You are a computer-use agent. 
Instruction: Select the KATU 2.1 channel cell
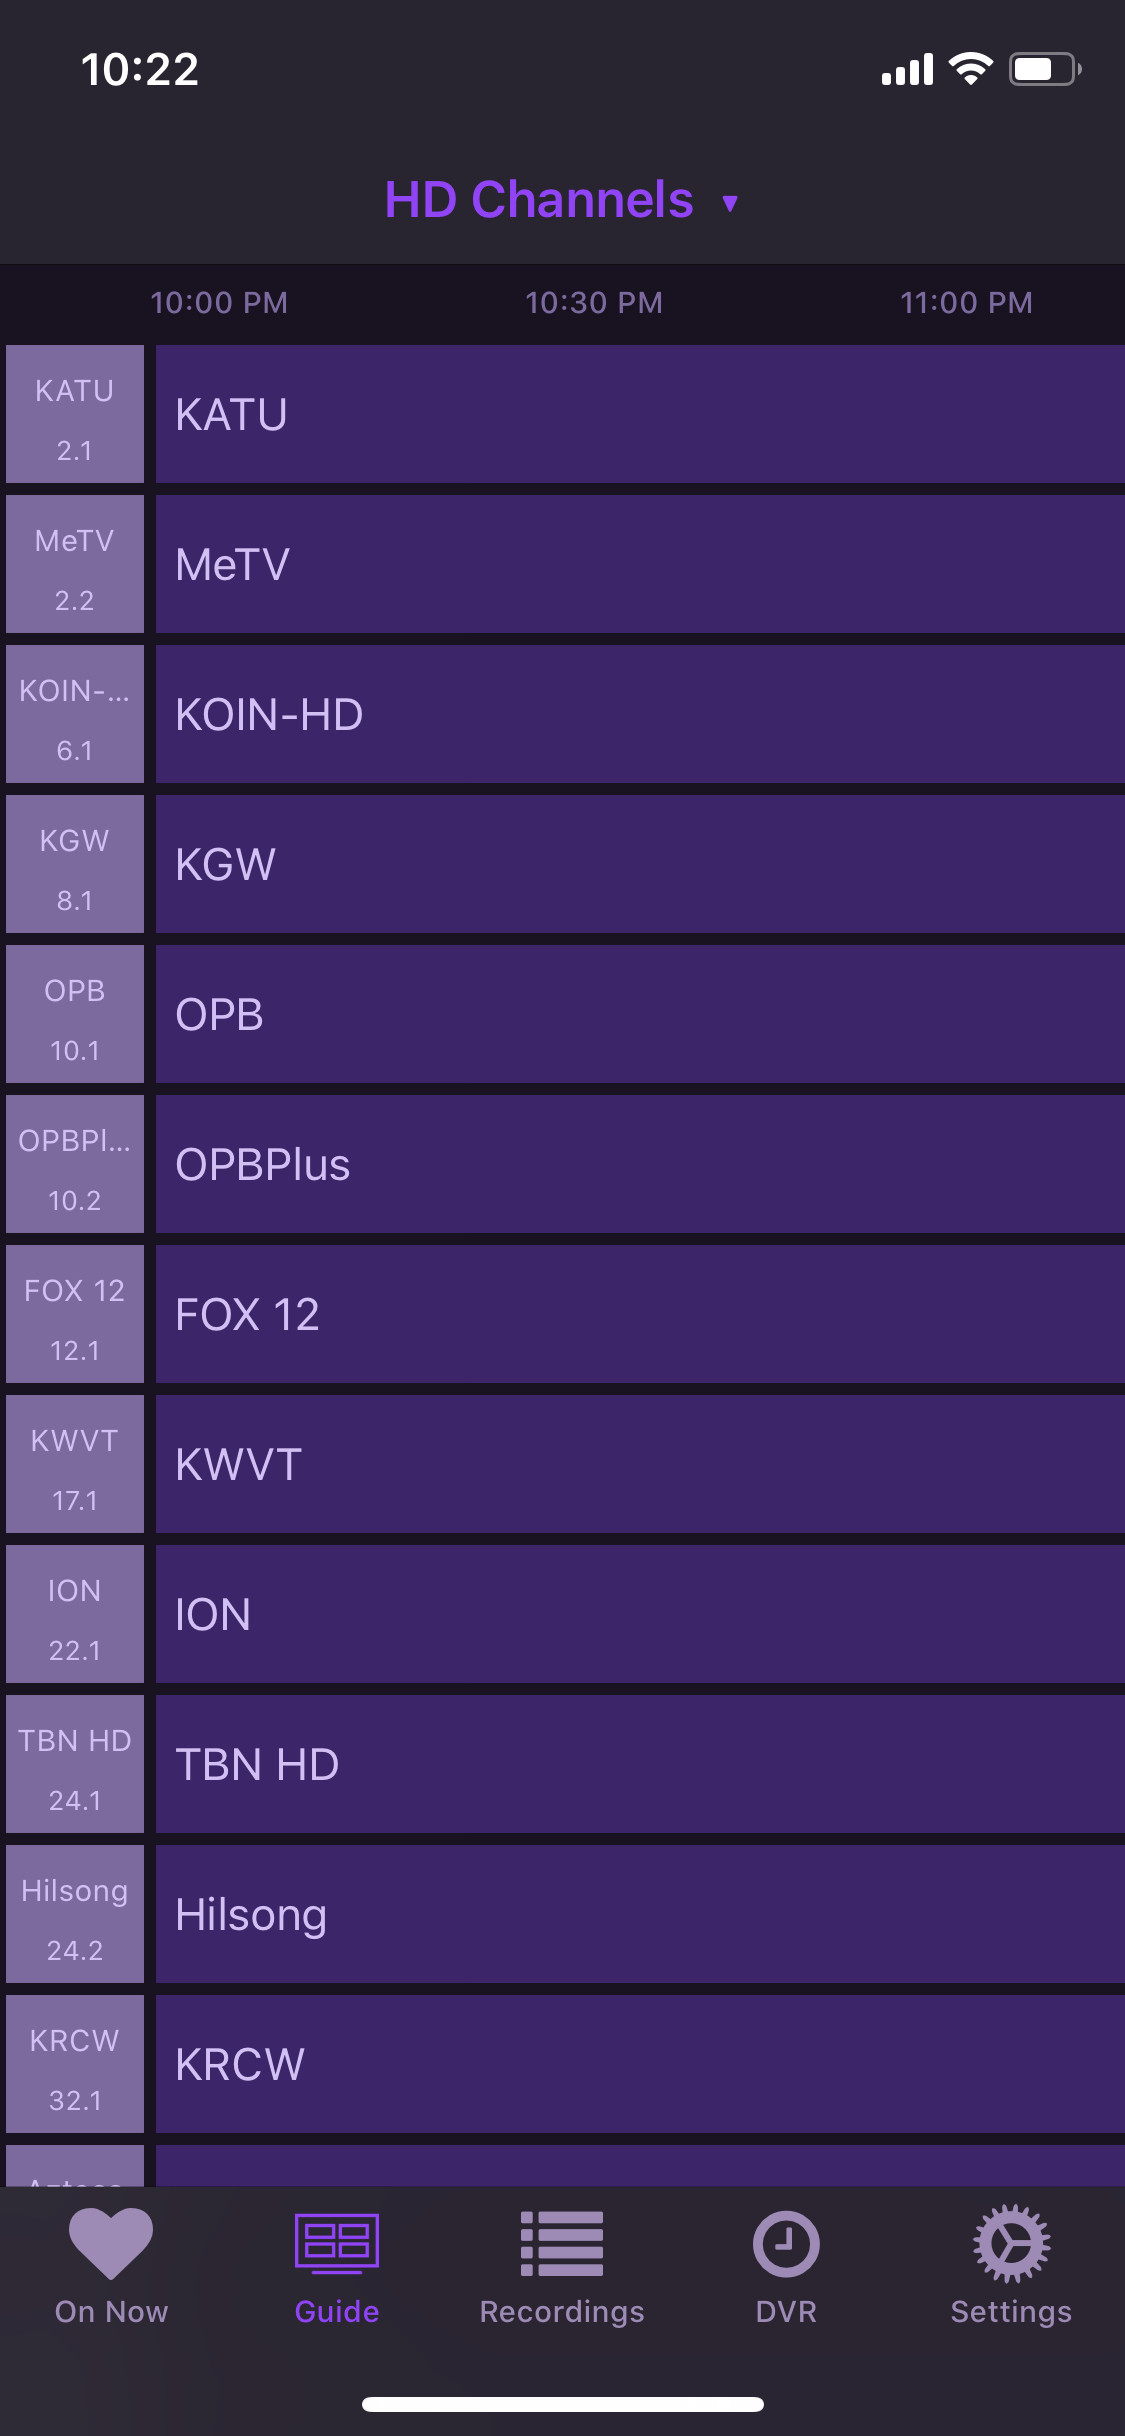click(75, 414)
